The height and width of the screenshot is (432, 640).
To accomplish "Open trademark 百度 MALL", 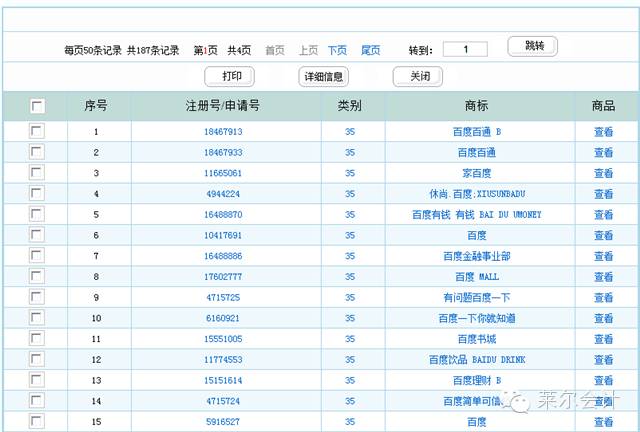I will tap(477, 277).
